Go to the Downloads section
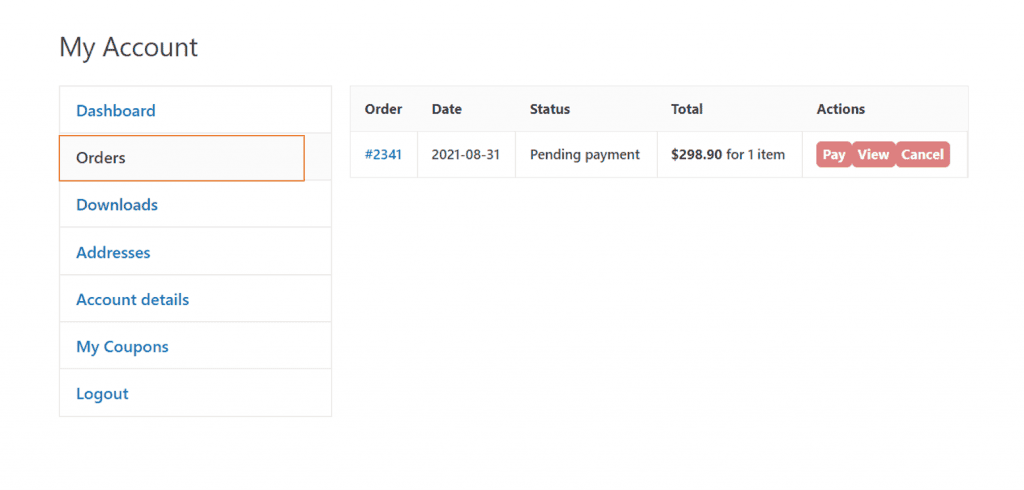Screen dimensions: 1024x490 pos(117,205)
